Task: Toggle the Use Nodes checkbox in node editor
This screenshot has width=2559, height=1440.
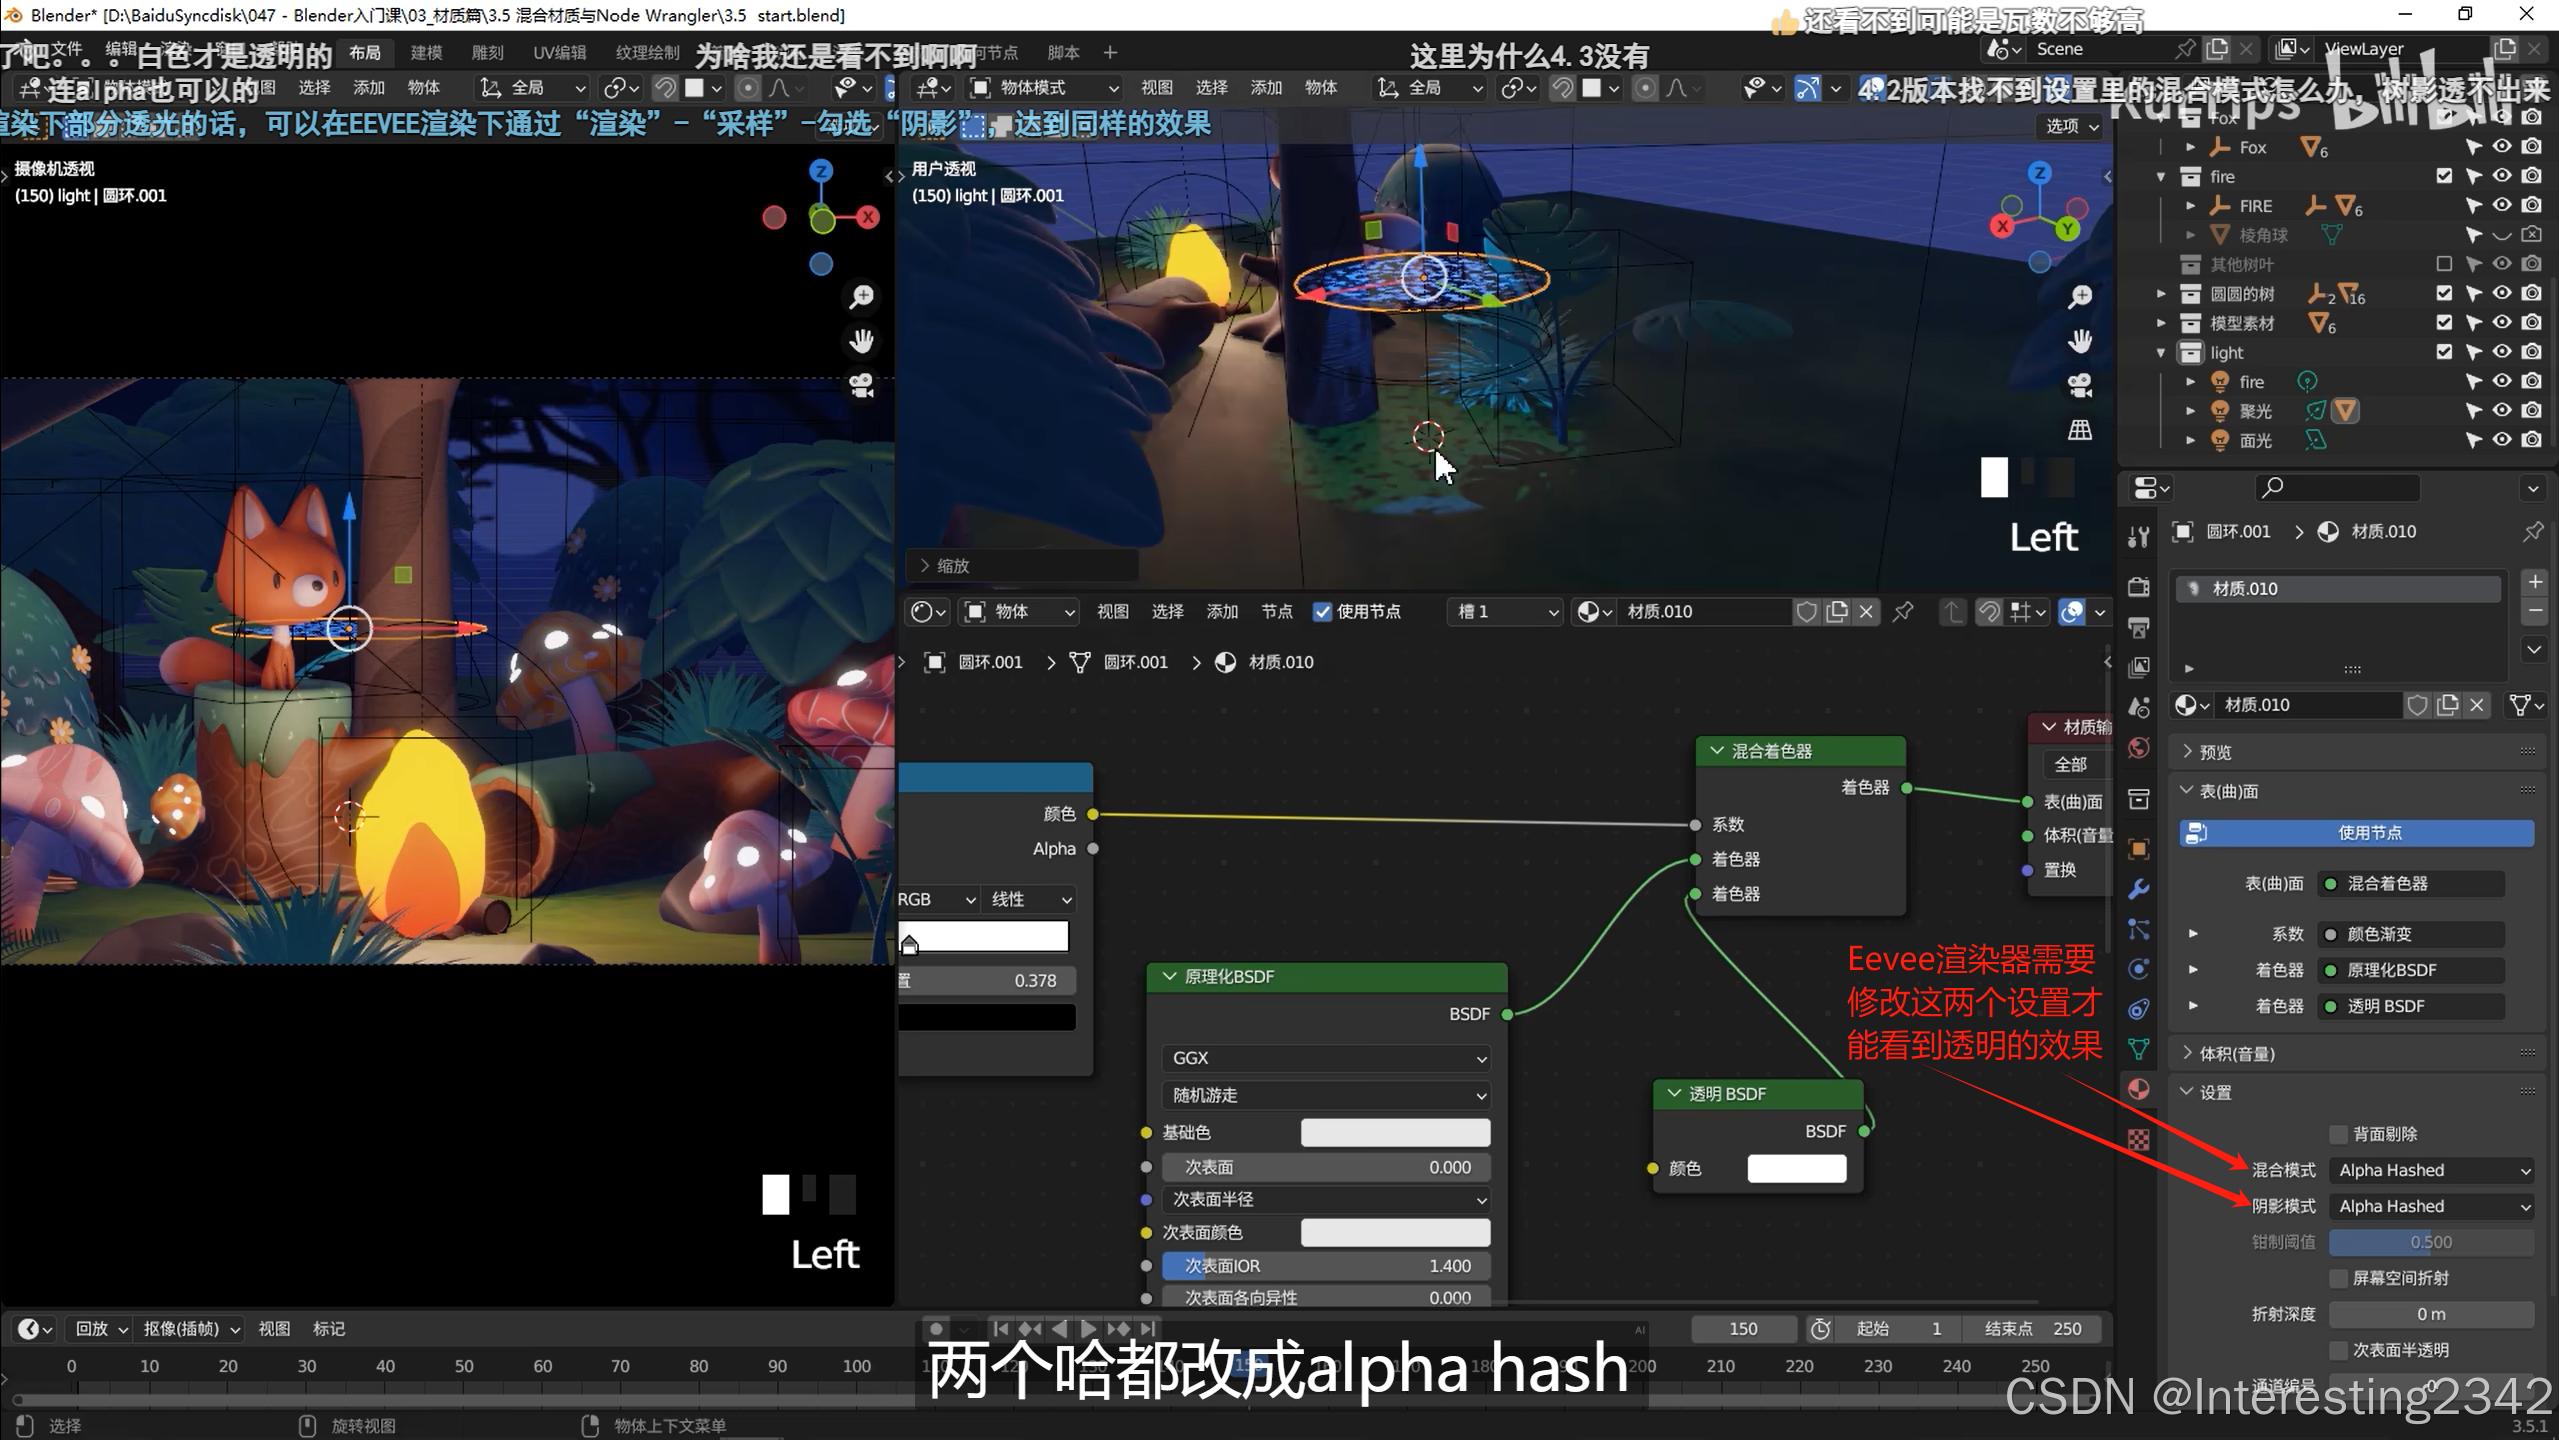Action: coord(1322,611)
